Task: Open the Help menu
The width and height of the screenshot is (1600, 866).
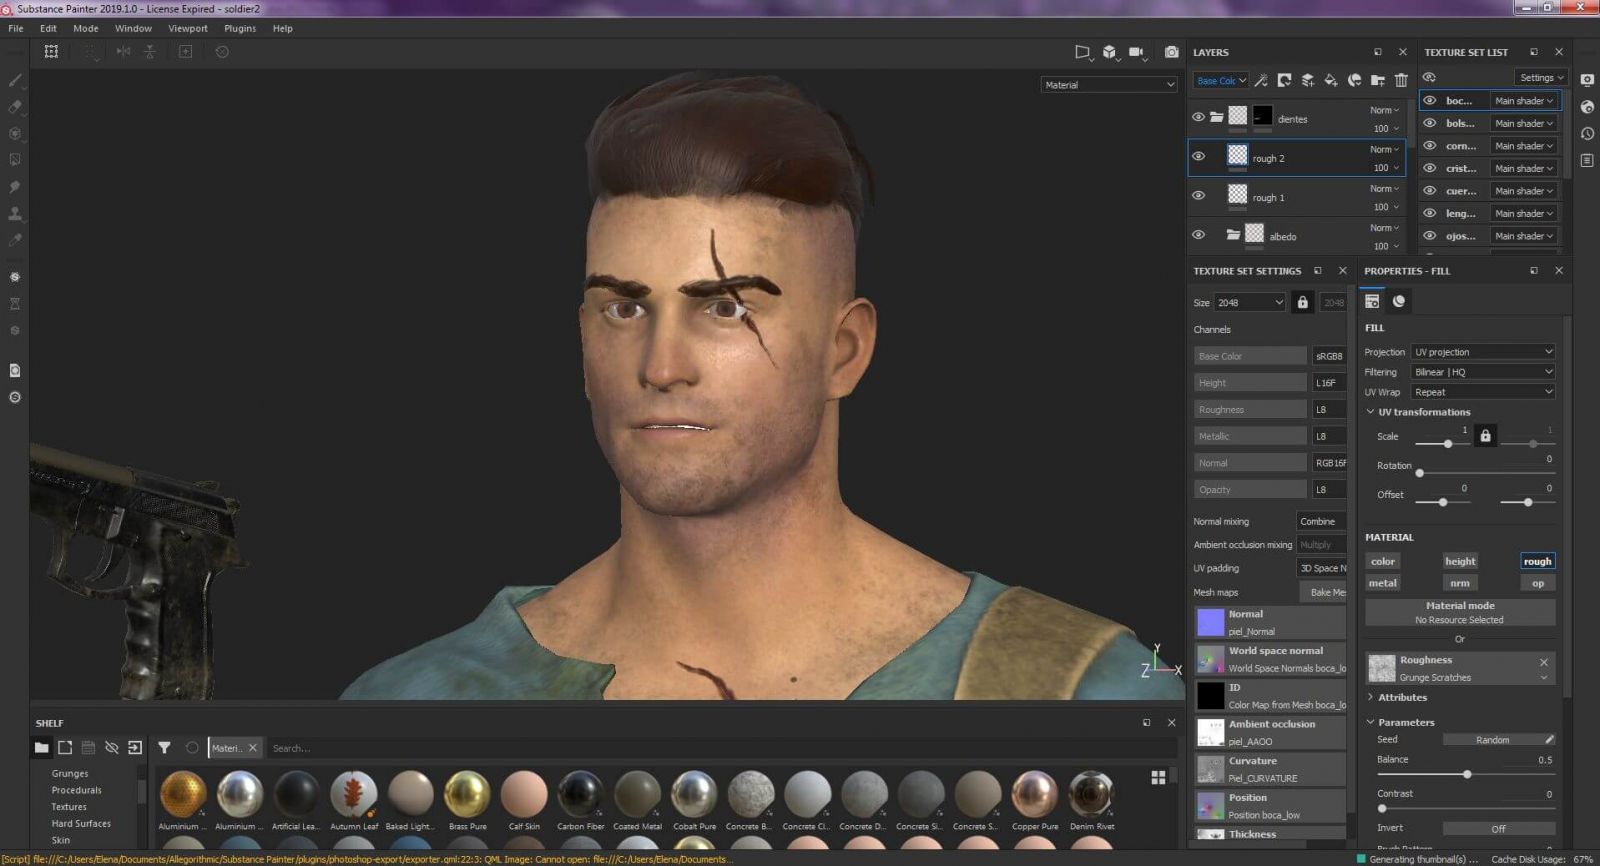Action: point(283,28)
